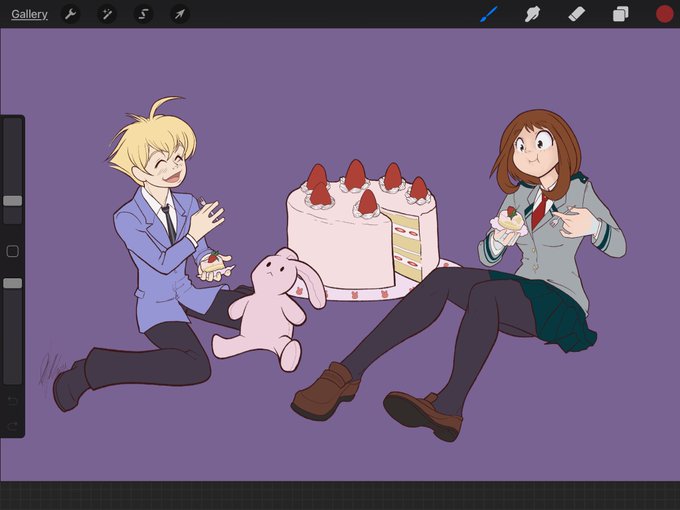
Task: Tap the redo arrow on sidebar
Action: coord(13,426)
